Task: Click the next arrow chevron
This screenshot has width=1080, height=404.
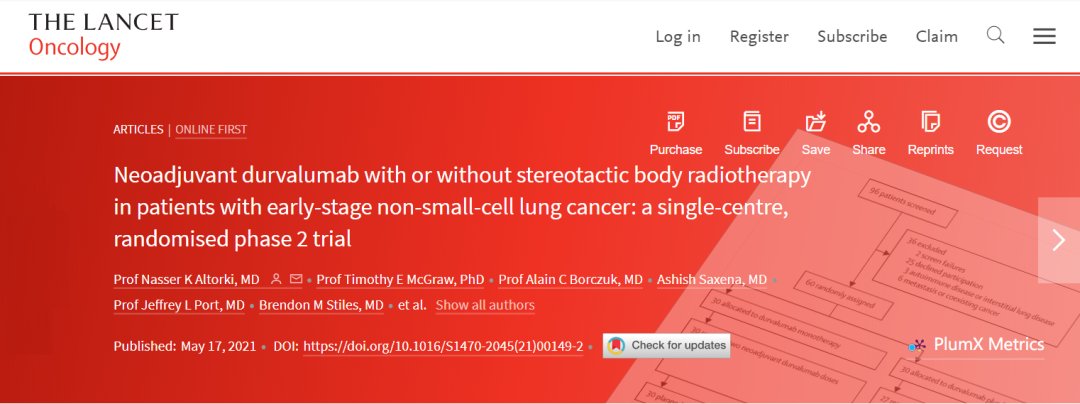Action: tap(1059, 240)
